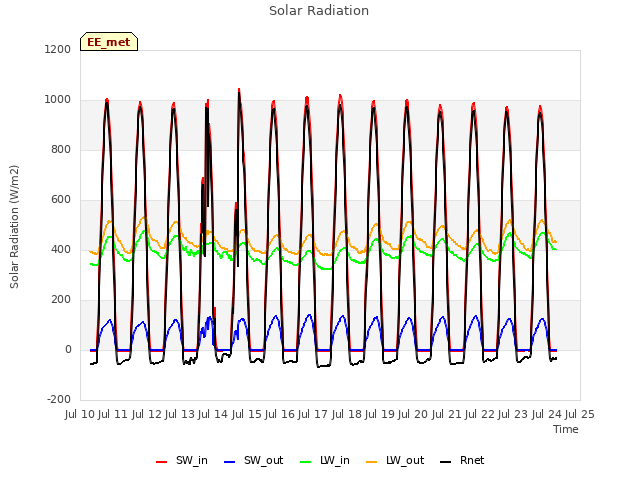Select the LW_out legend entry

(x=395, y=460)
